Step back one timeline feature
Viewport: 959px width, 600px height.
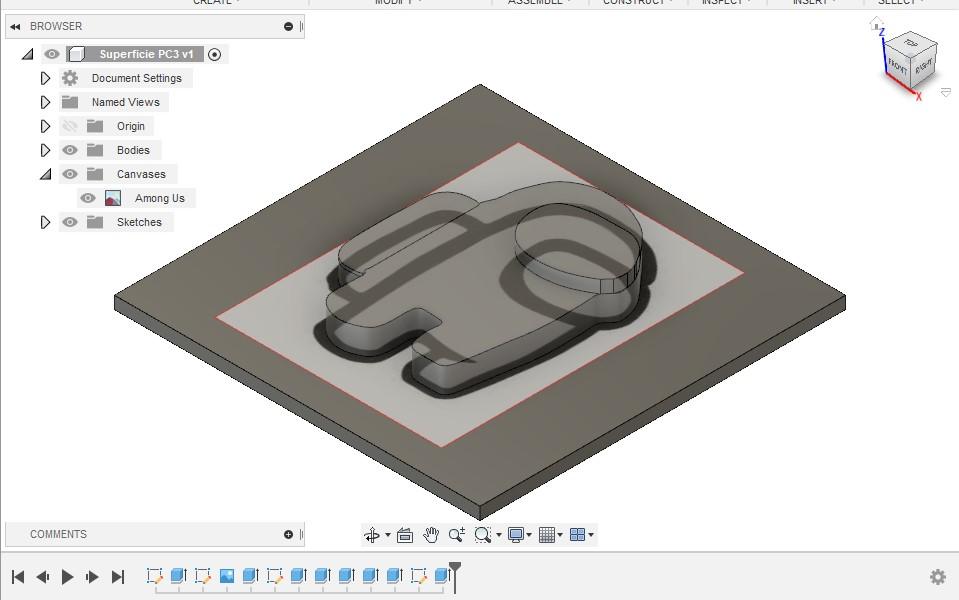(43, 577)
